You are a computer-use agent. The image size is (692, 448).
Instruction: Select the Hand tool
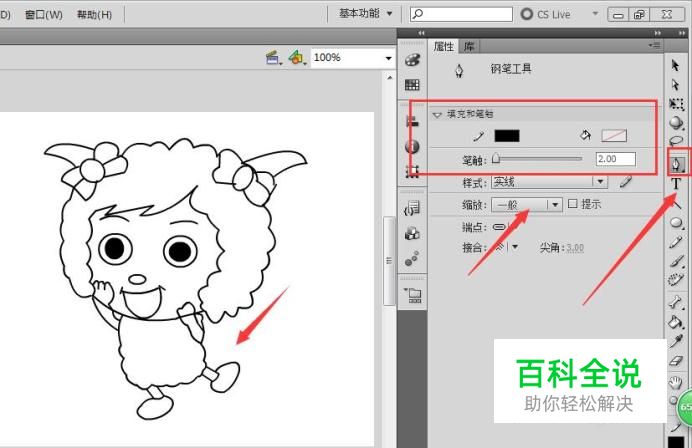675,382
